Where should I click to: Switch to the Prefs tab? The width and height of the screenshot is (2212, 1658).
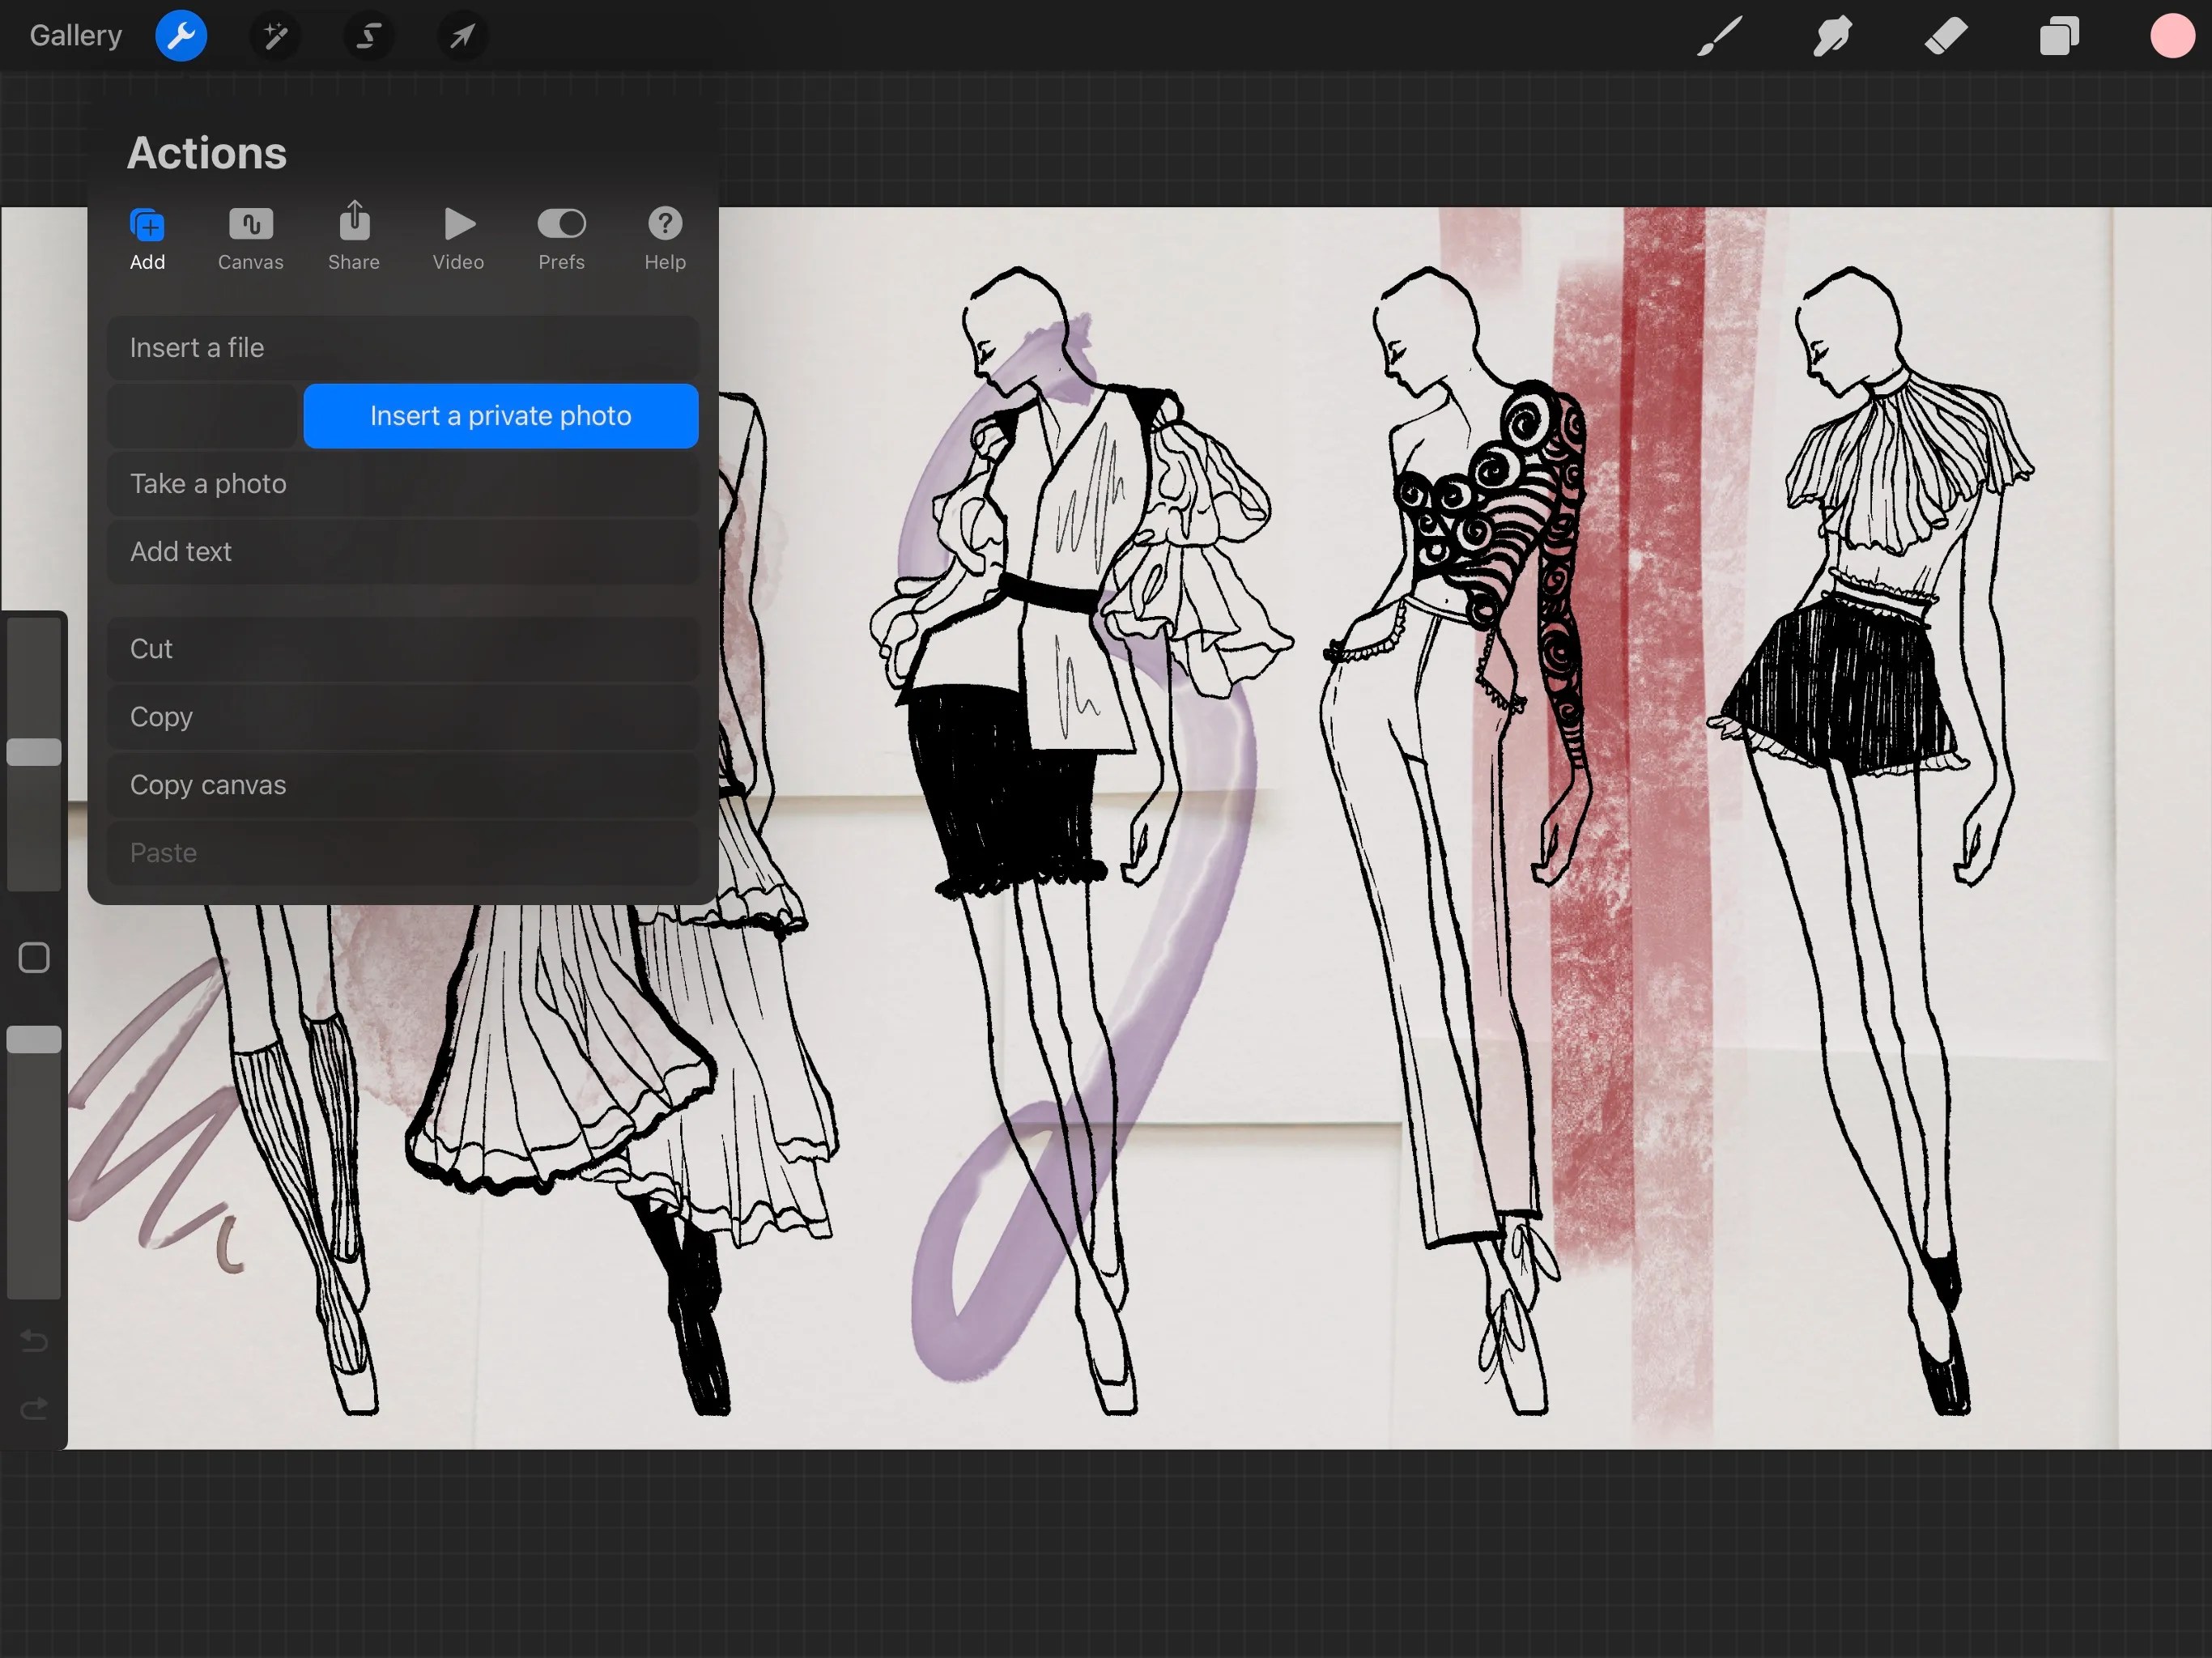pos(562,239)
